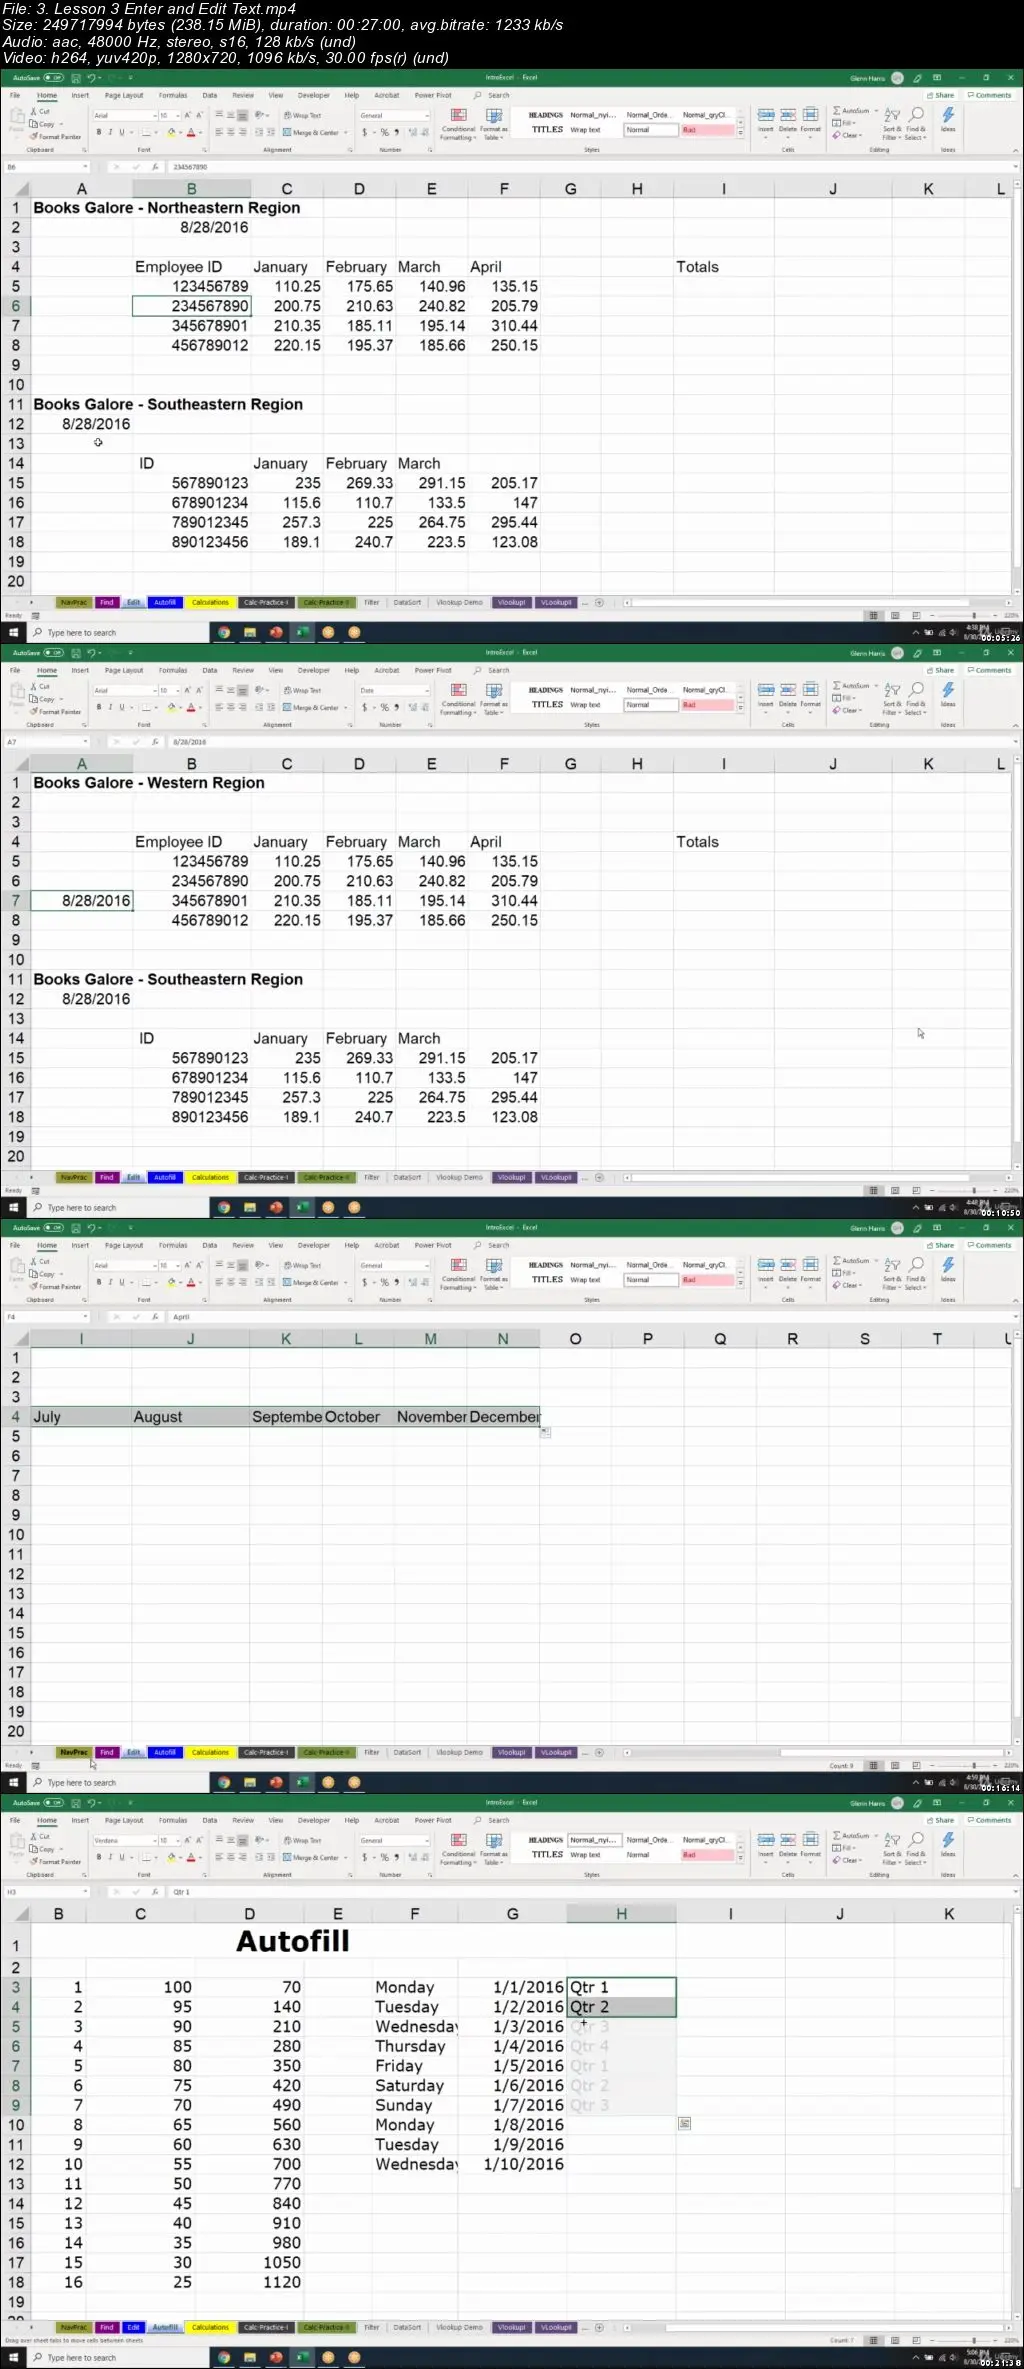Click Share in the Northeastern Region window

click(x=941, y=96)
